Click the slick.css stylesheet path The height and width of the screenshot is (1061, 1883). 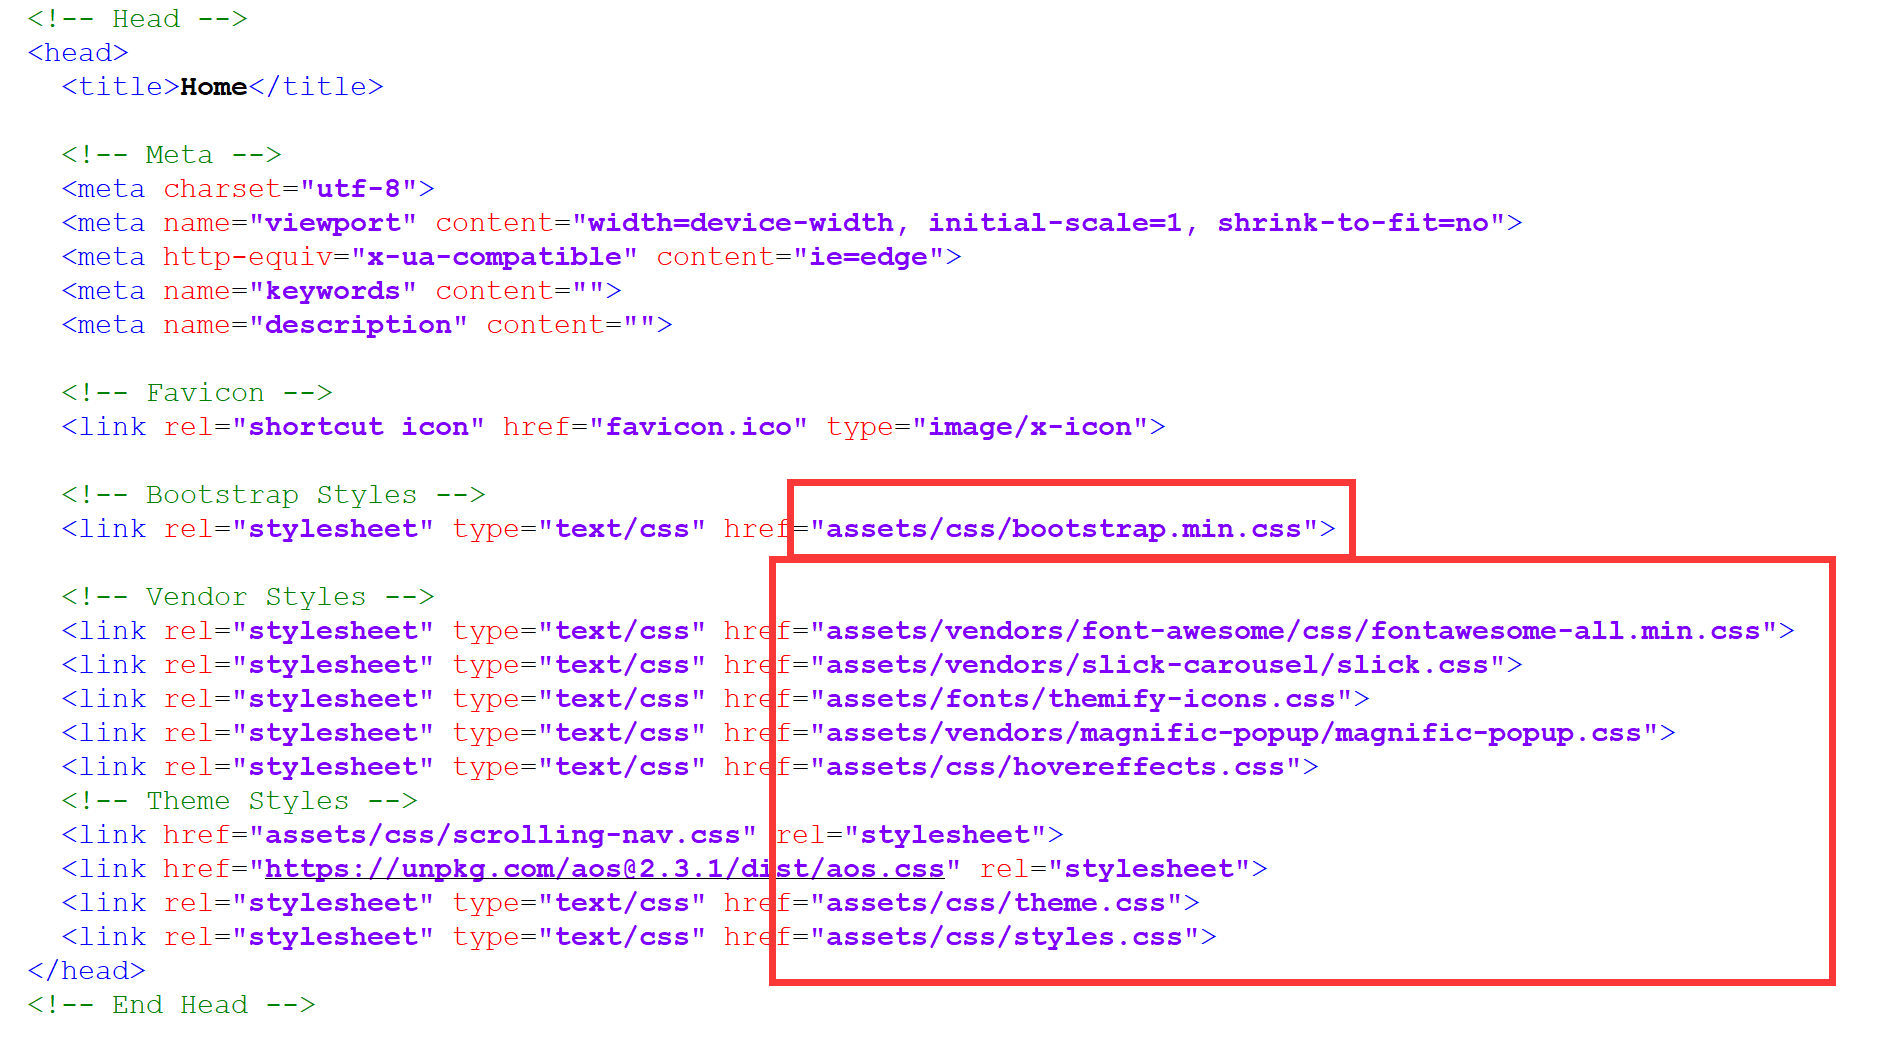click(1156, 665)
